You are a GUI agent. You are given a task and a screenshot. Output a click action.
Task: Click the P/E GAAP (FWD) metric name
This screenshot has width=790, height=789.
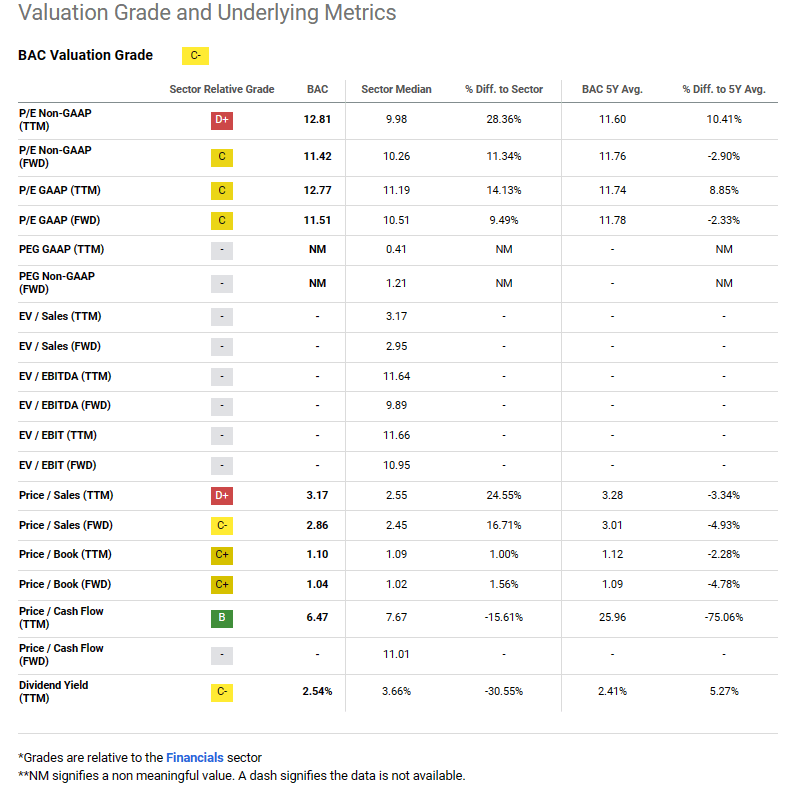click(x=59, y=220)
